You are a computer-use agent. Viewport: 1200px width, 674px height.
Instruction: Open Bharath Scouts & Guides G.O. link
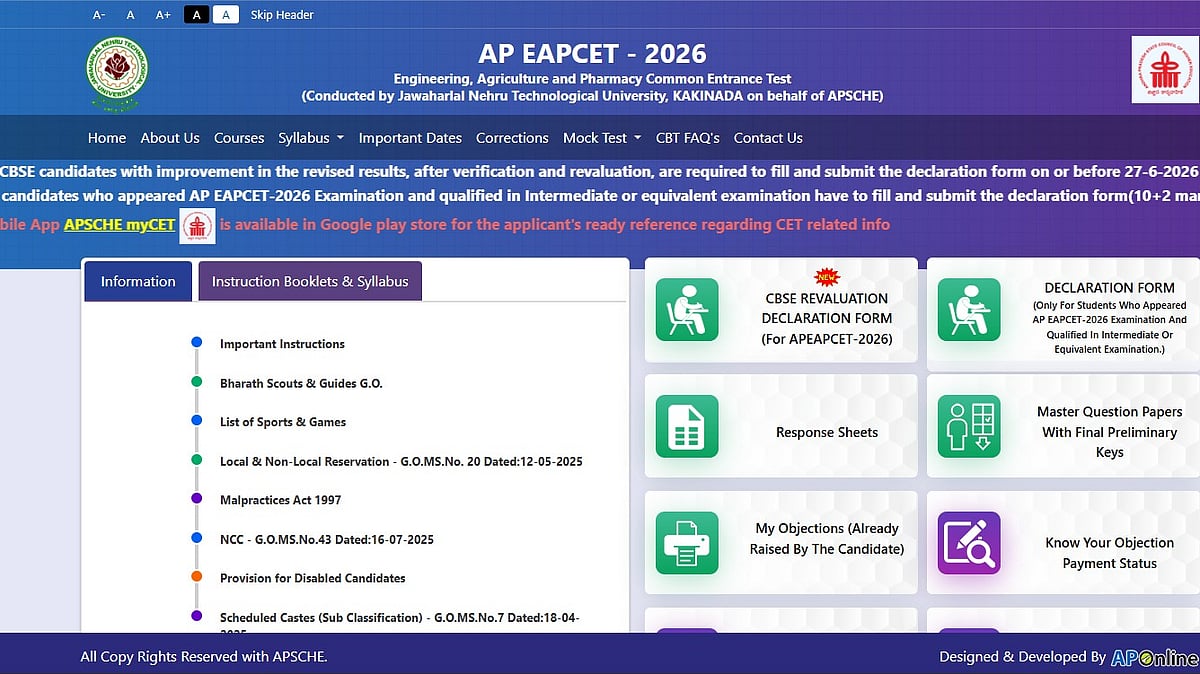pyautogui.click(x=301, y=383)
